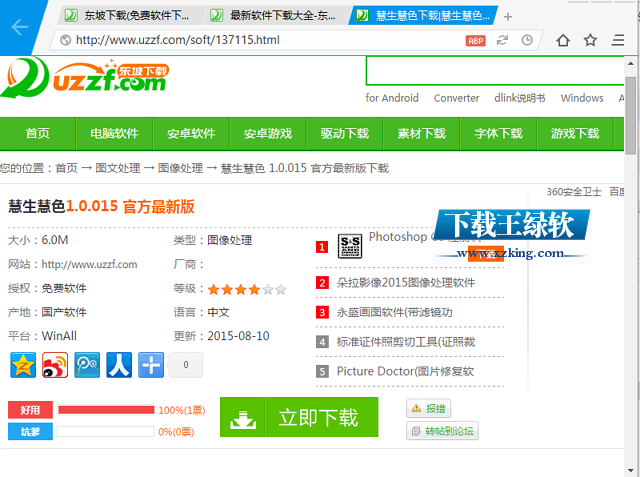The image size is (640, 477).
Task: Click the vertical scrollbar thumb
Action: (x=631, y=115)
